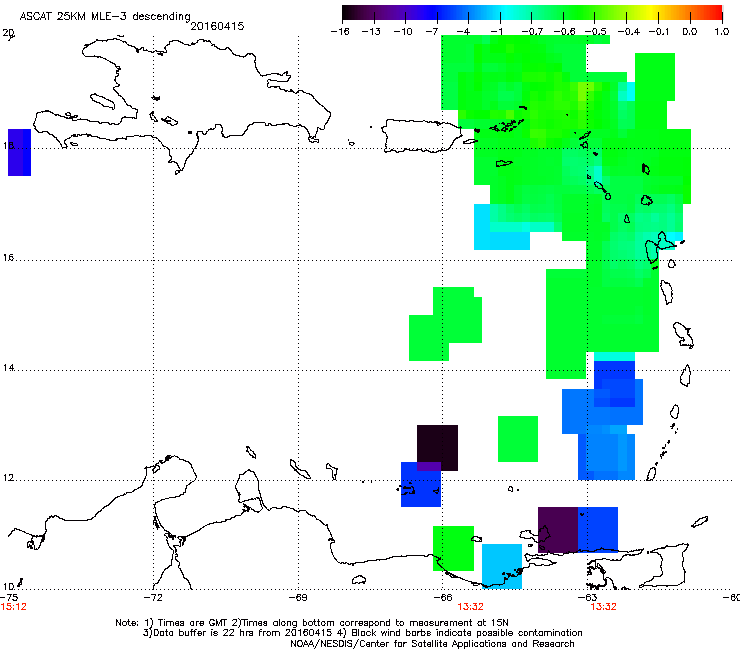
Task: Click the color bar label -13
Action: point(371,32)
